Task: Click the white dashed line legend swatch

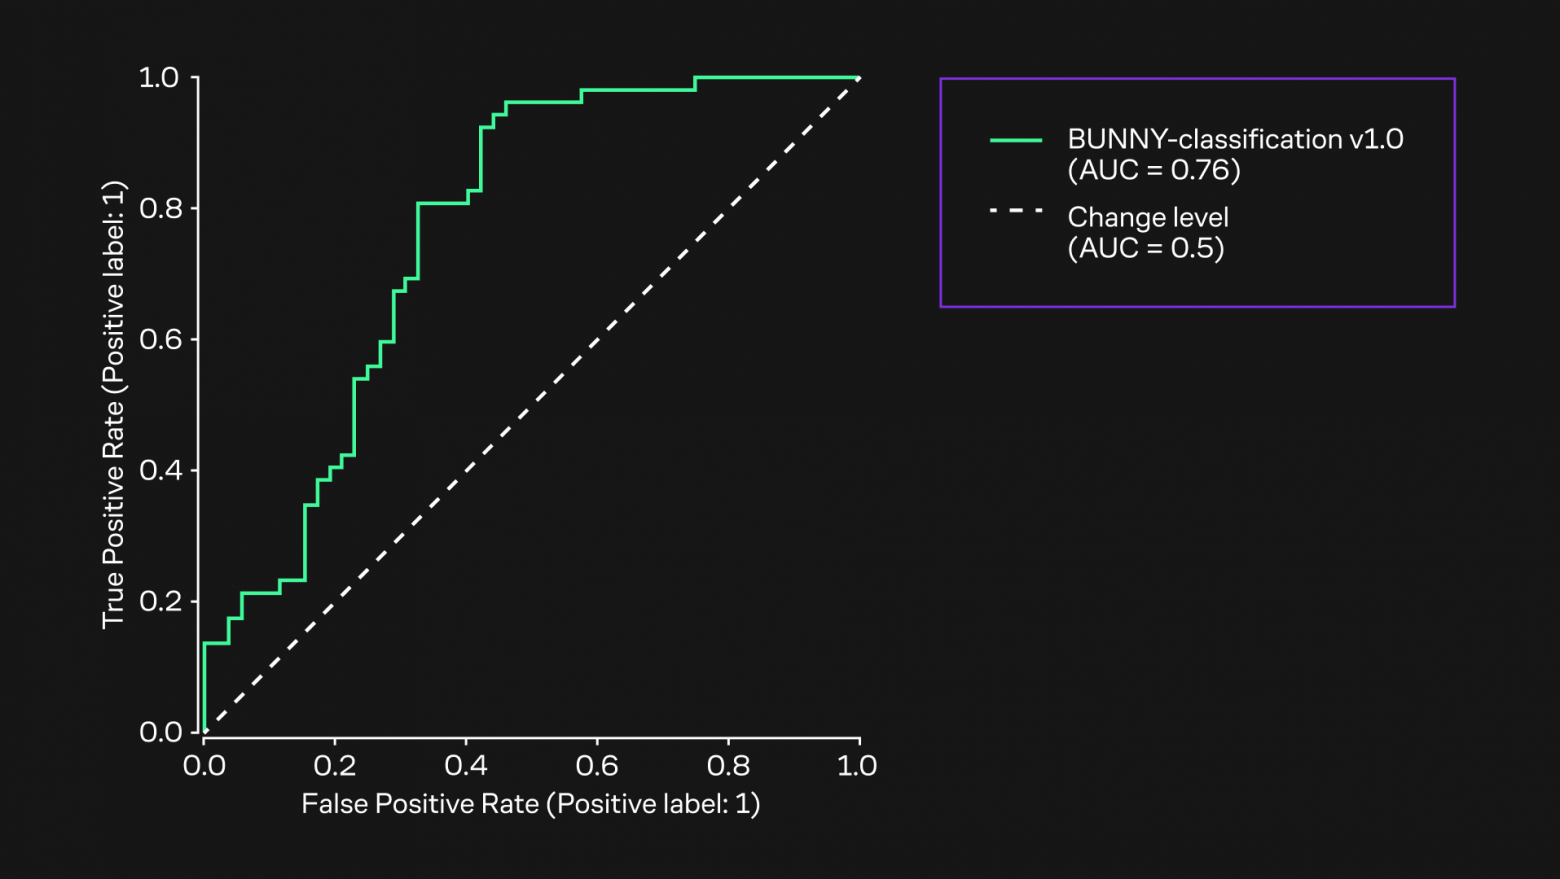Action: [x=1015, y=211]
